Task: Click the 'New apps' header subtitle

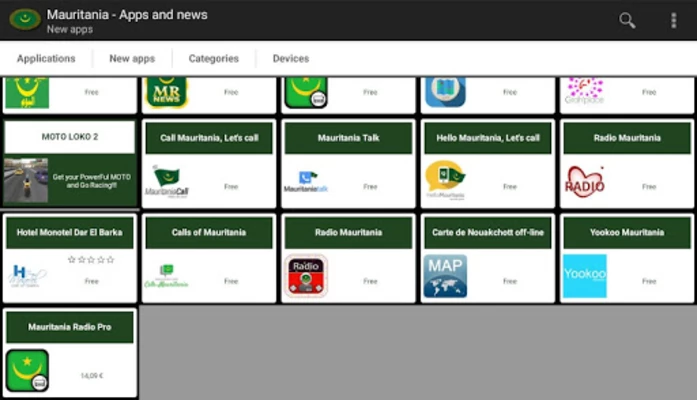Action: [x=70, y=29]
